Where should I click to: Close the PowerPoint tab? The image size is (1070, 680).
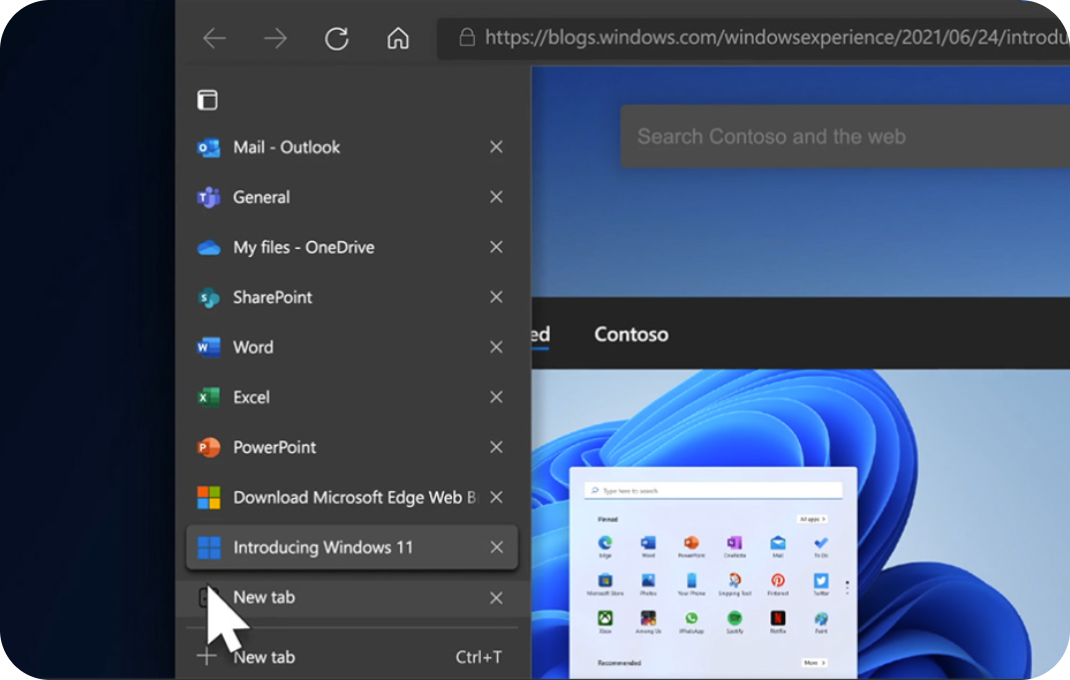tap(496, 447)
